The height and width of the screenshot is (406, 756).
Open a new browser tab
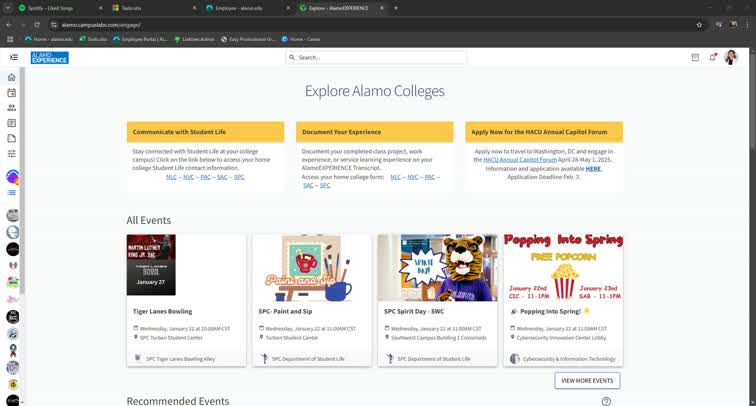[396, 8]
